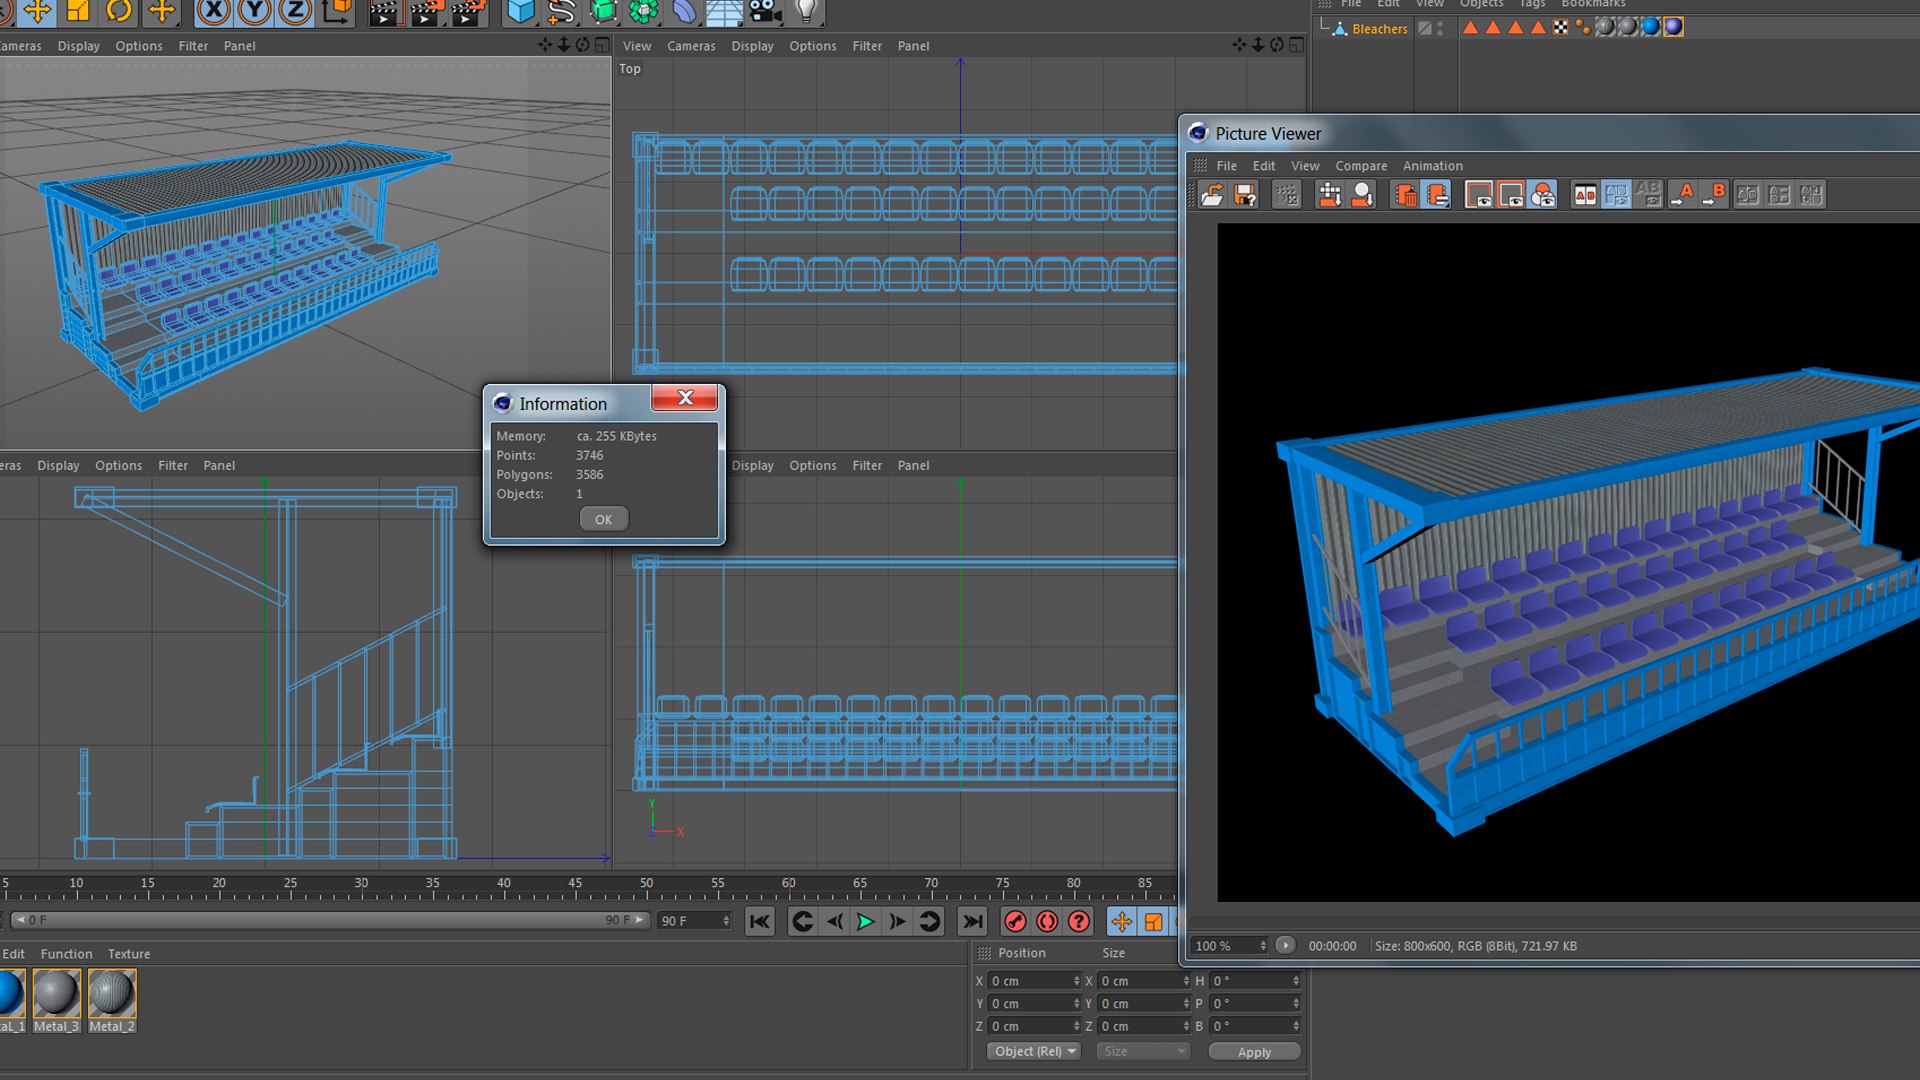Click Stop Rendering icon in Picture Viewer
1920x1080 pixels.
pos(1287,195)
